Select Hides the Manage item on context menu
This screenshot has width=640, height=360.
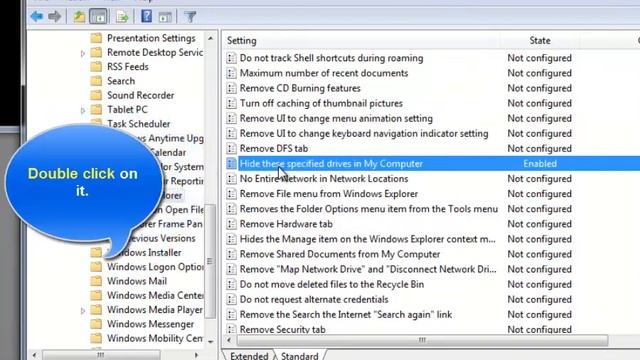click(x=367, y=239)
